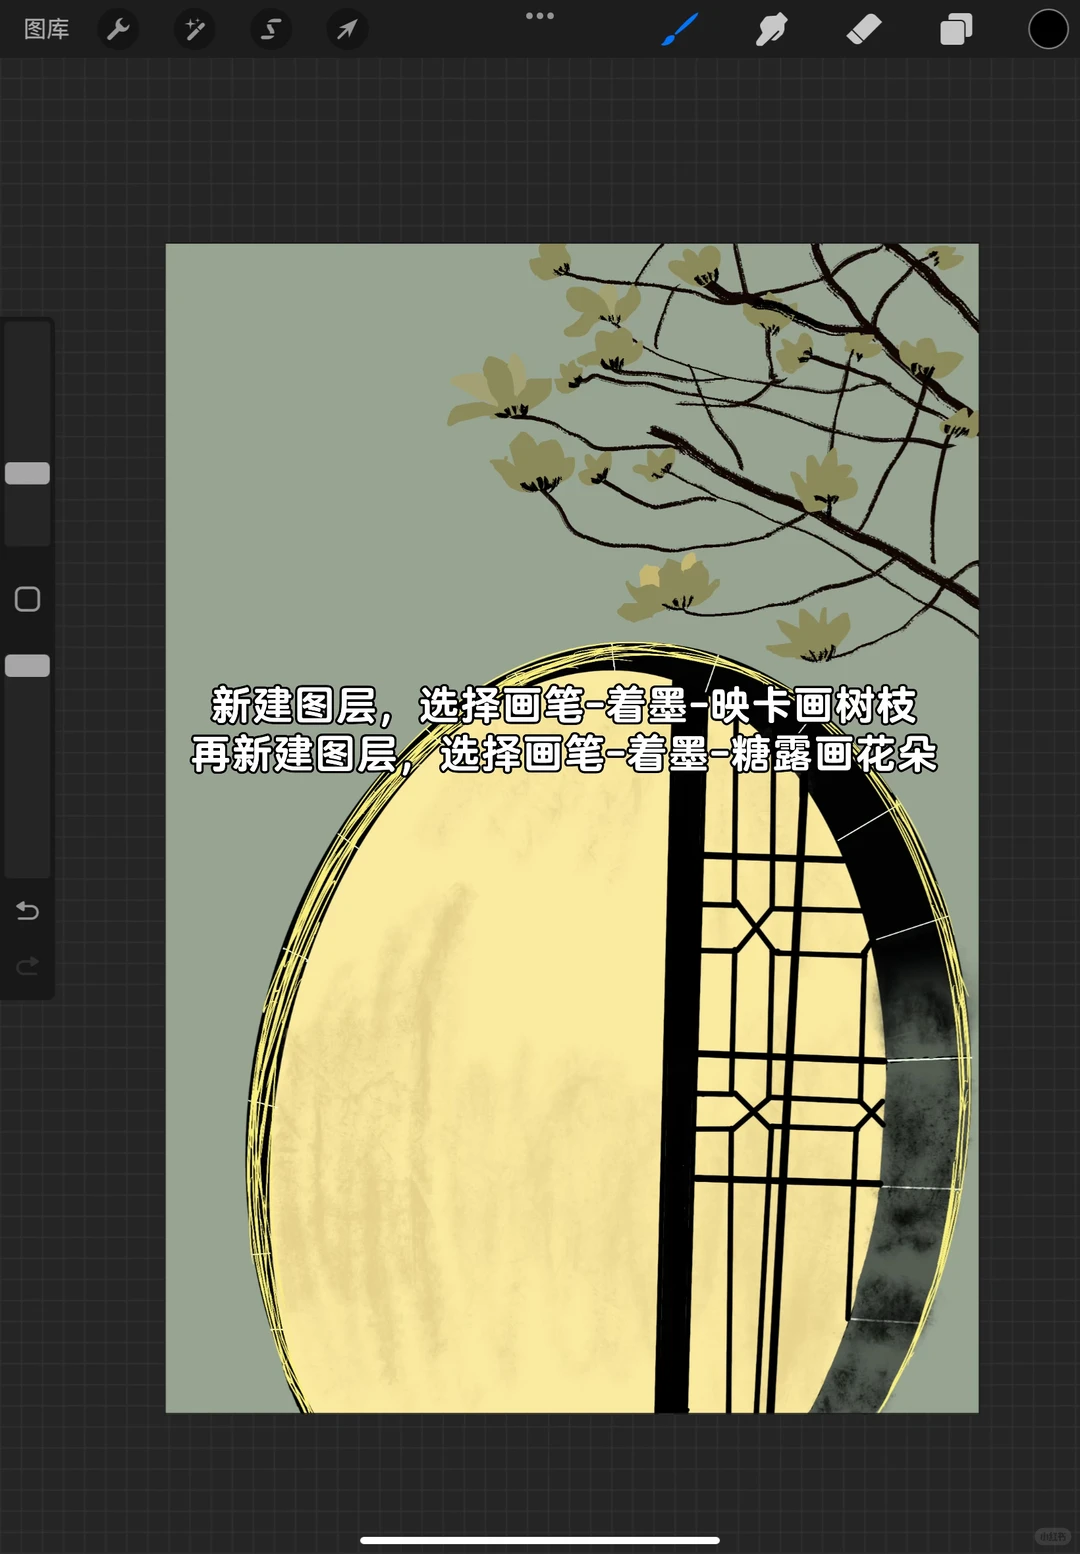Open the Adjustments magic wand menu

click(194, 29)
